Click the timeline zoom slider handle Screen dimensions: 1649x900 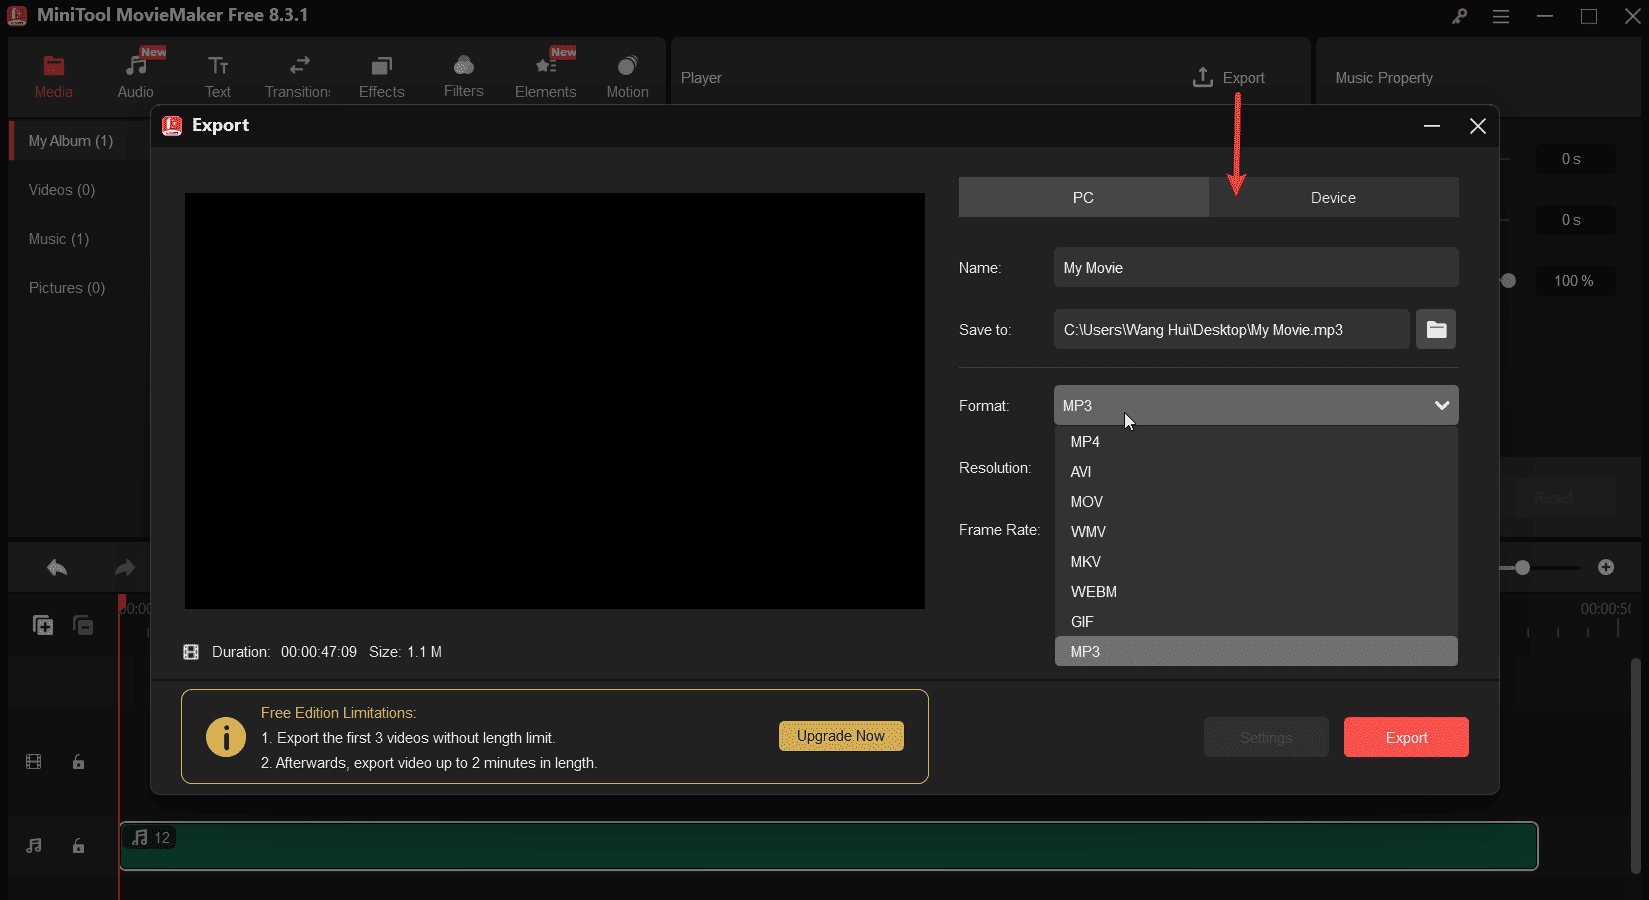[1522, 568]
